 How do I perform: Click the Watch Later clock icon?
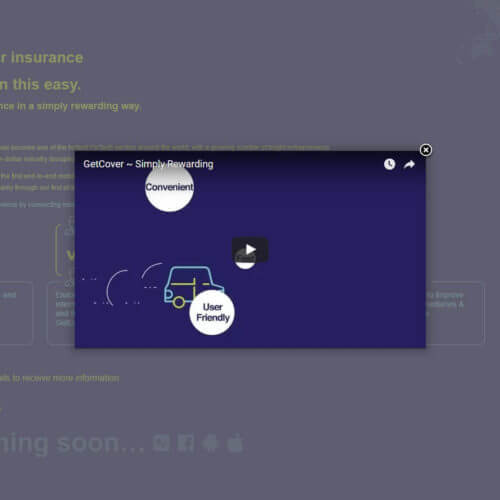point(389,164)
